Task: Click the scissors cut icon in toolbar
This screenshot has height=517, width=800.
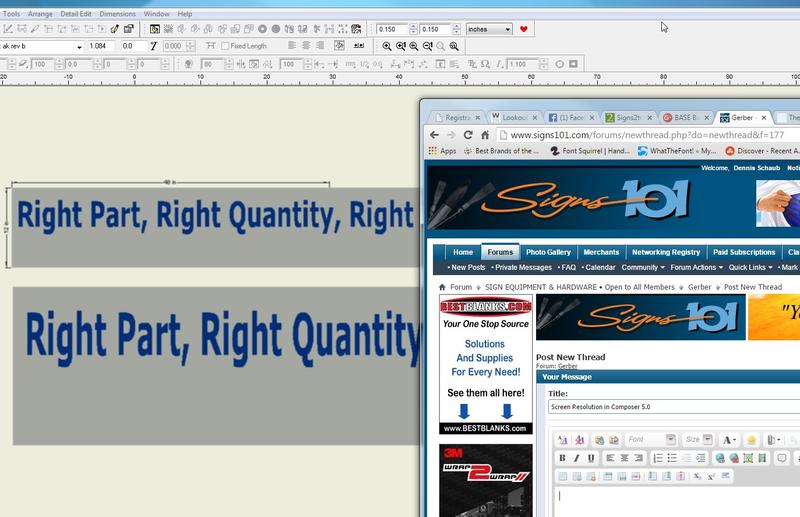Action: point(316,29)
